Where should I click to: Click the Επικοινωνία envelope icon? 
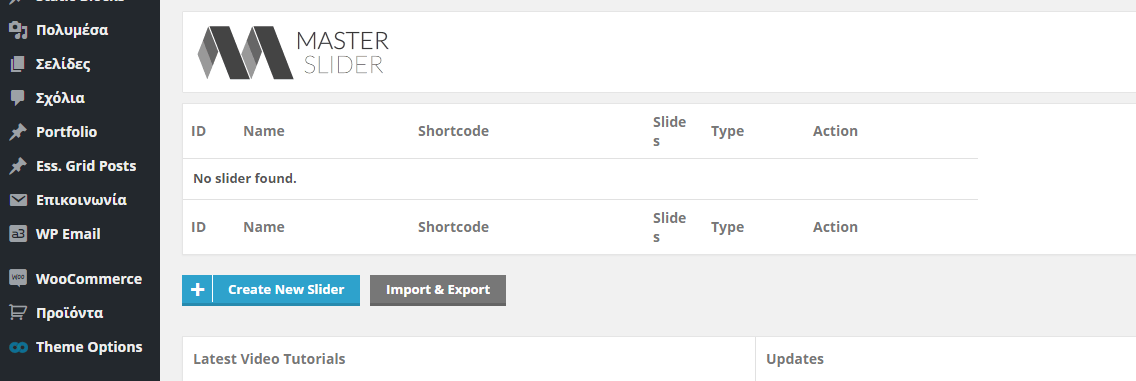click(18, 200)
